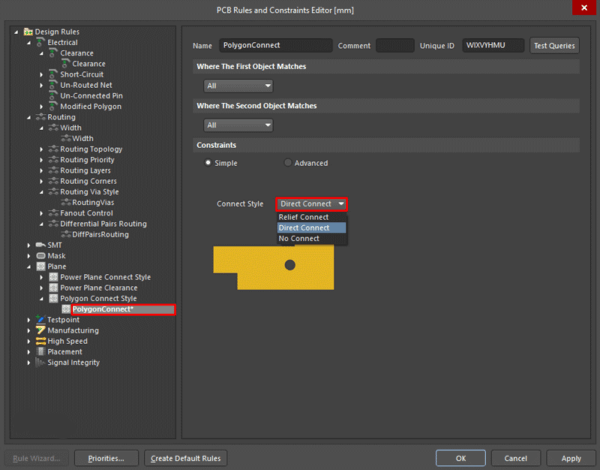Click the Routing Corners icon

(53, 181)
